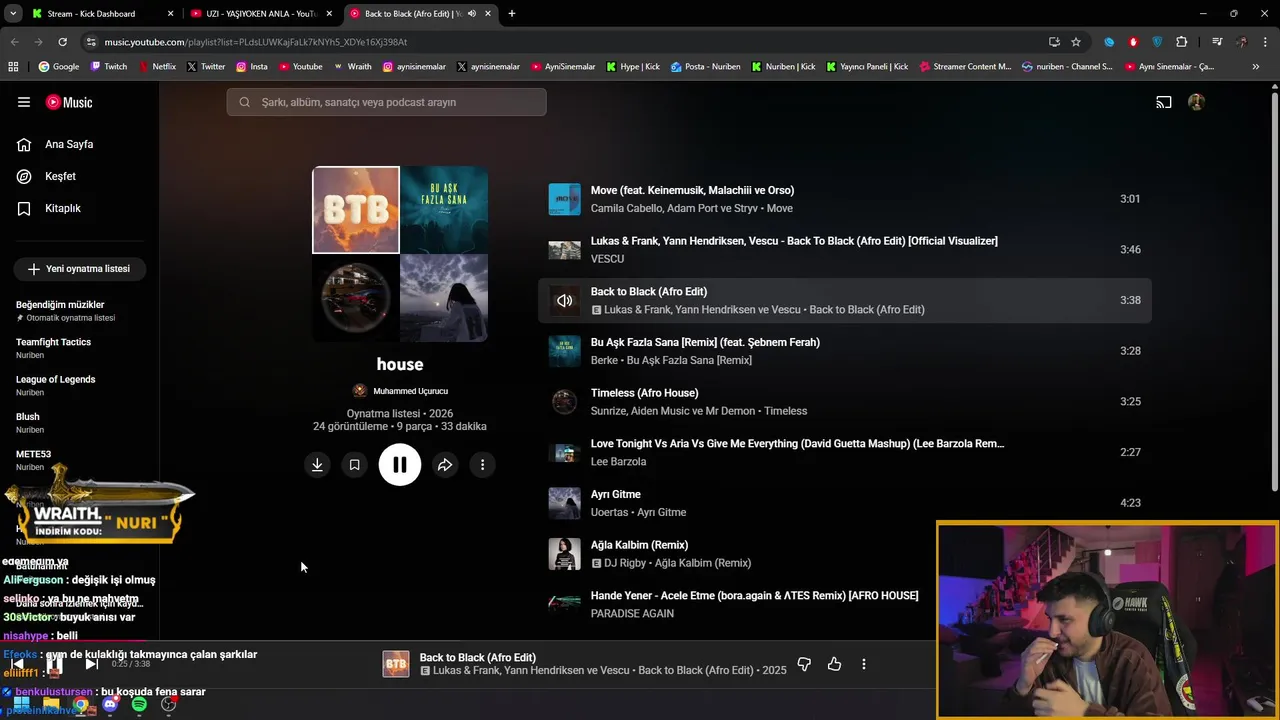Image resolution: width=1280 pixels, height=720 pixels.
Task: Open the tab search dropdown
Action: (x=12, y=14)
